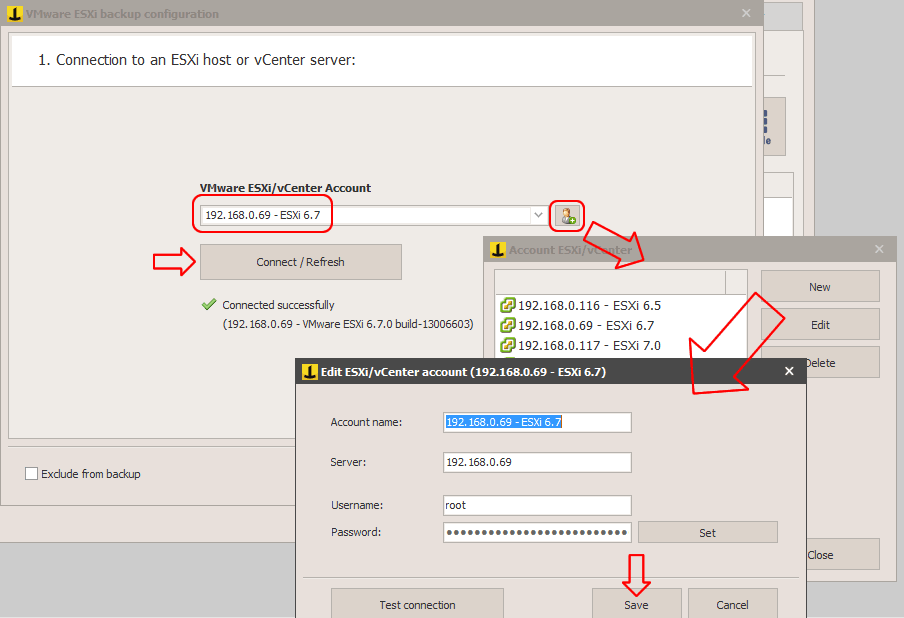
Task: Click into the Server field
Action: [537, 462]
